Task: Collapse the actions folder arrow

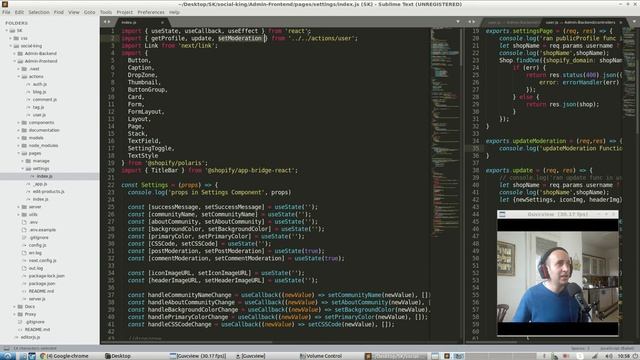Action: pyautogui.click(x=19, y=76)
